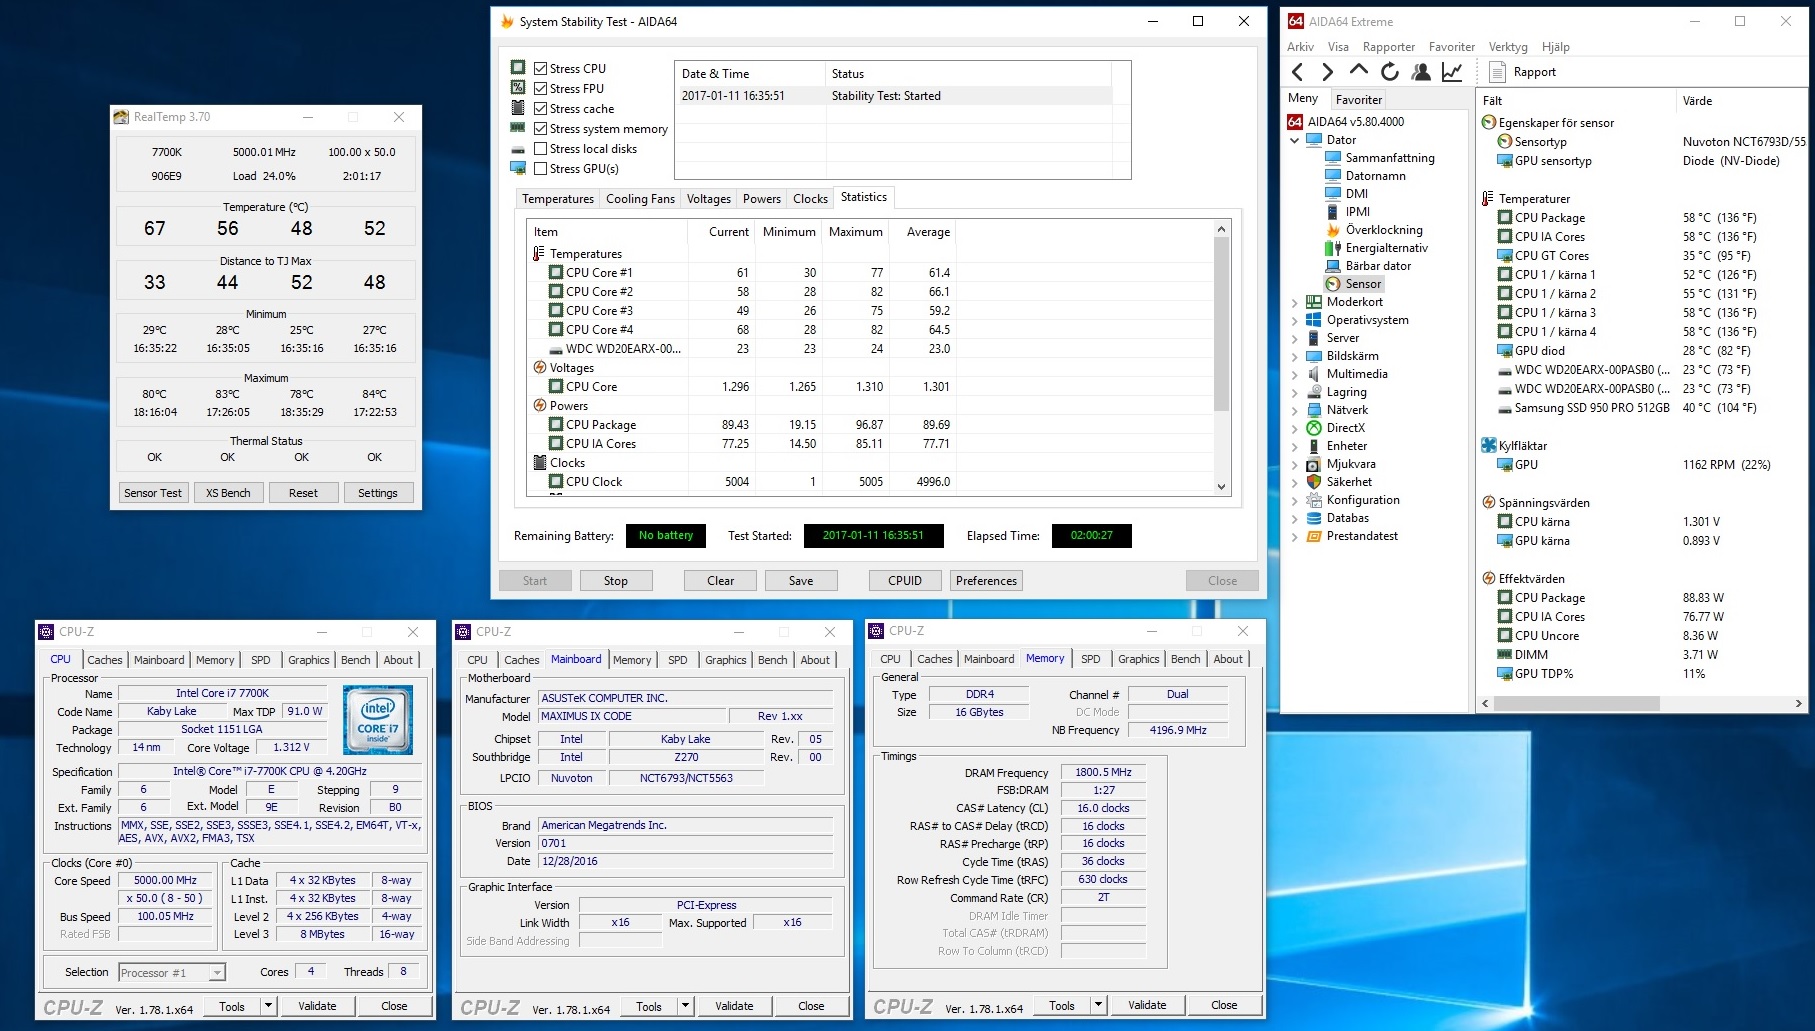Viewport: 1815px width, 1031px height.
Task: Click the CPUID button
Action: (x=905, y=581)
